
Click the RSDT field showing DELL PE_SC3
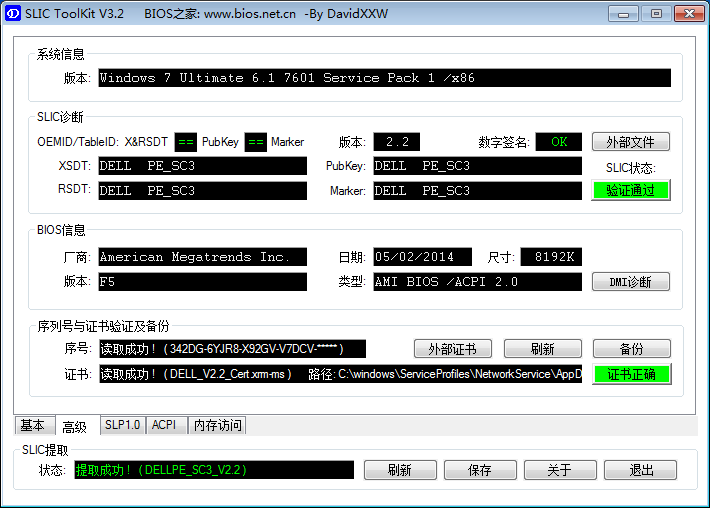coord(202,191)
